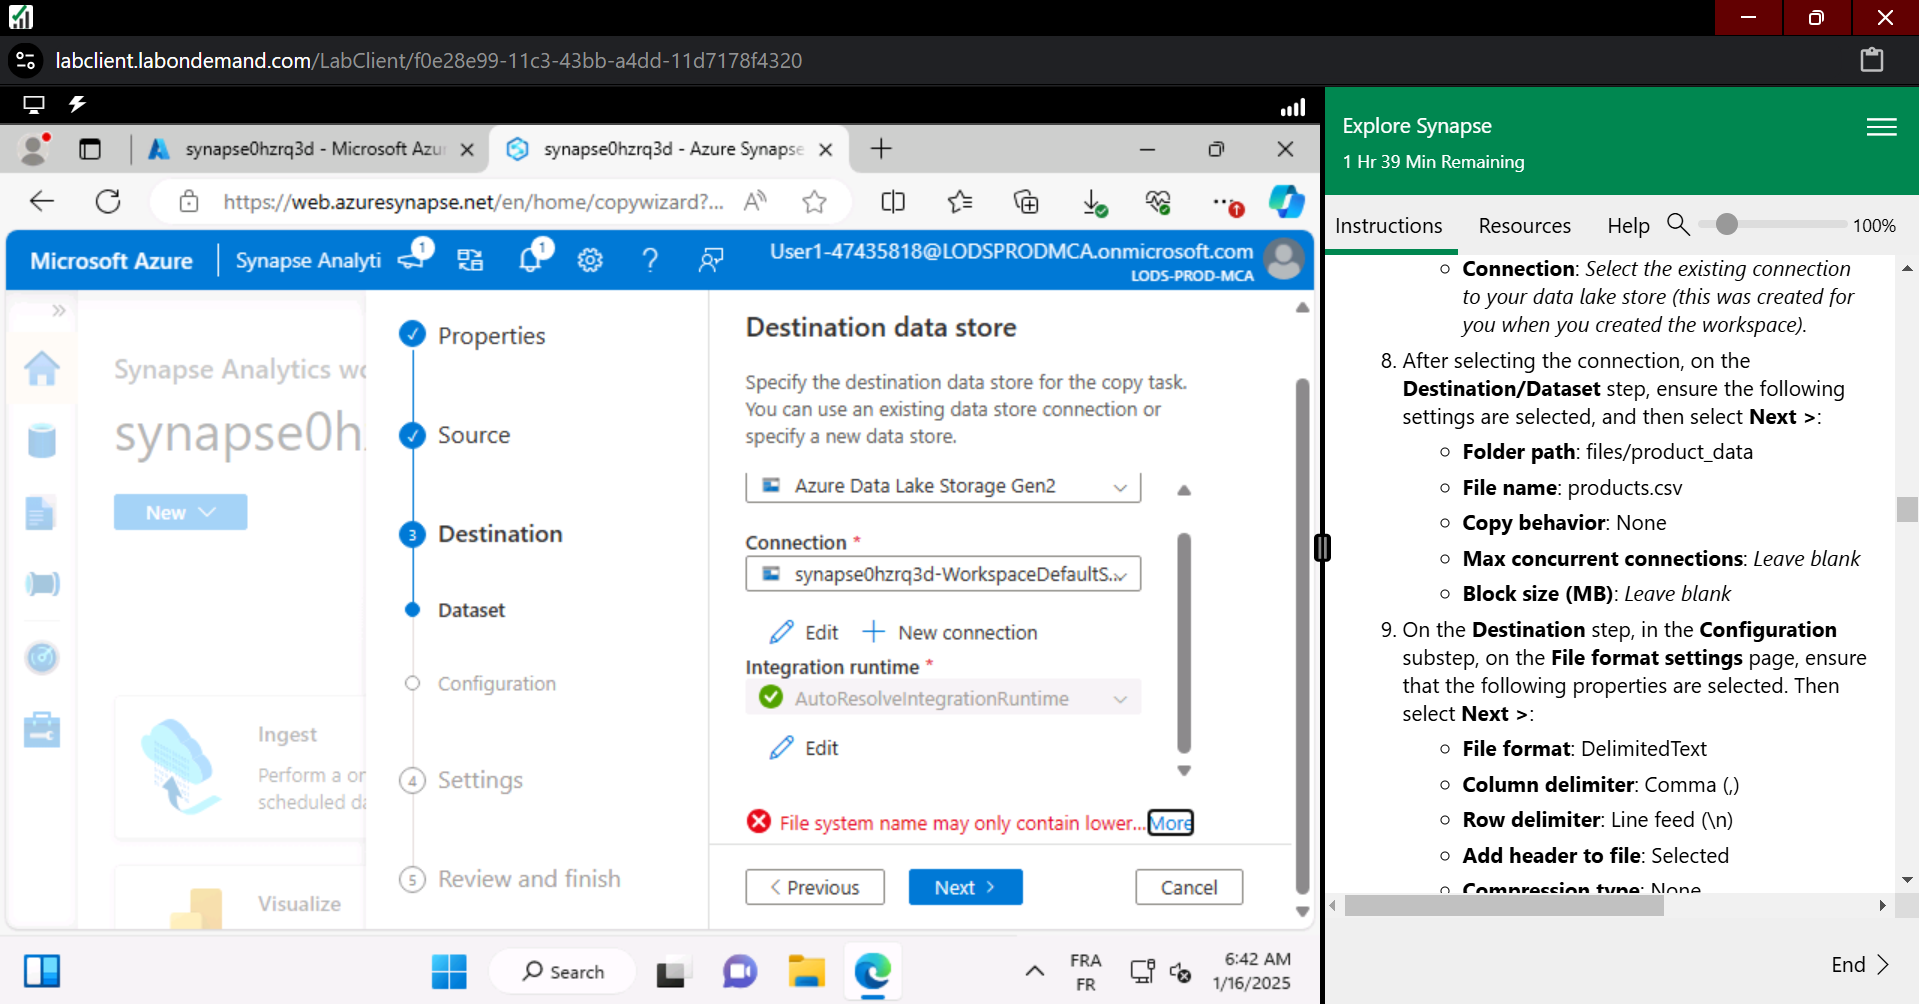Open the switch workspace directory icon
Image resolution: width=1919 pixels, height=1004 pixels.
click(470, 260)
